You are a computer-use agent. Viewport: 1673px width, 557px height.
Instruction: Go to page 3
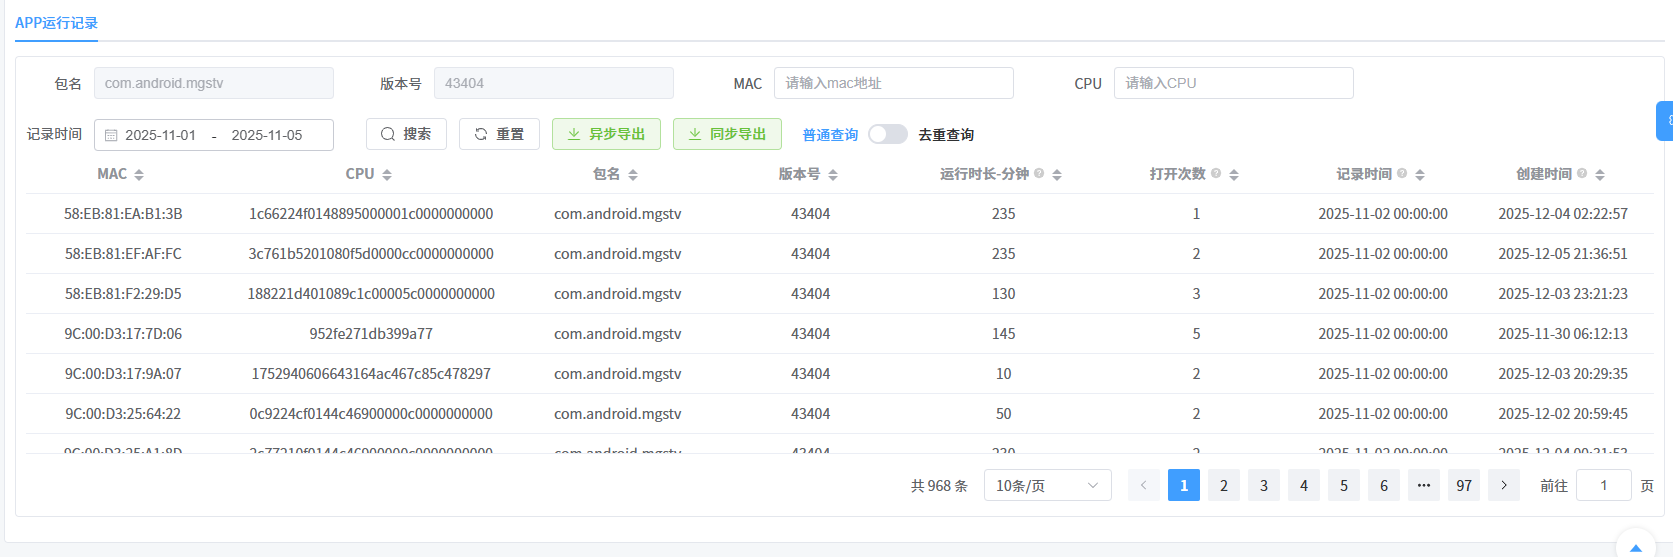[1264, 485]
